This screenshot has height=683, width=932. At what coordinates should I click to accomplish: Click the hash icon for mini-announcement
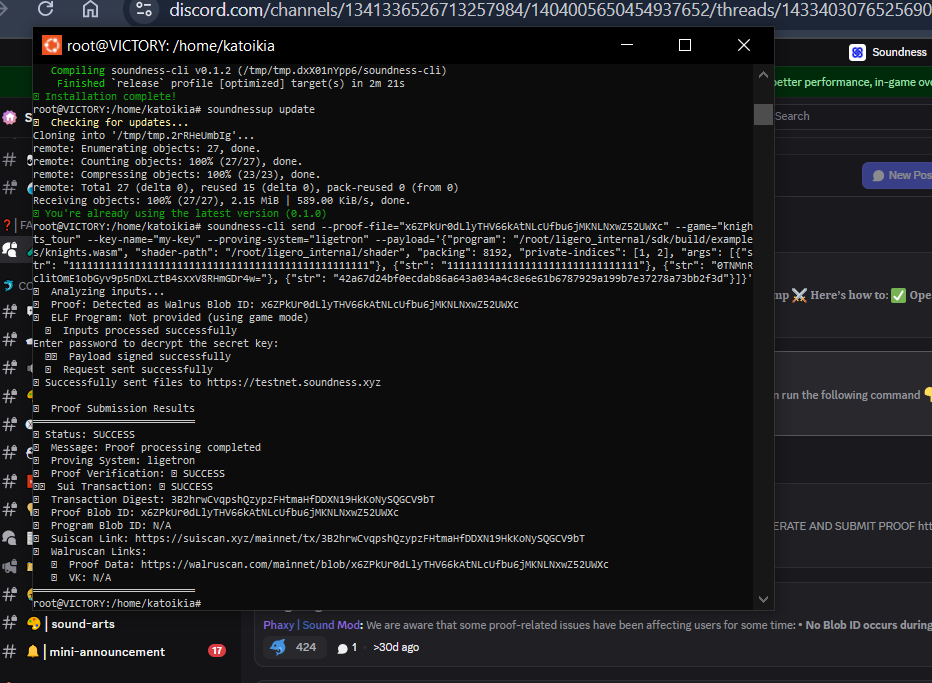[10, 651]
